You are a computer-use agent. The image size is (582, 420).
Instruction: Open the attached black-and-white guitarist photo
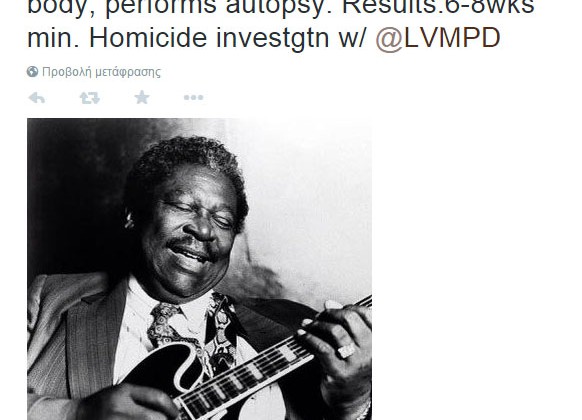(x=199, y=269)
